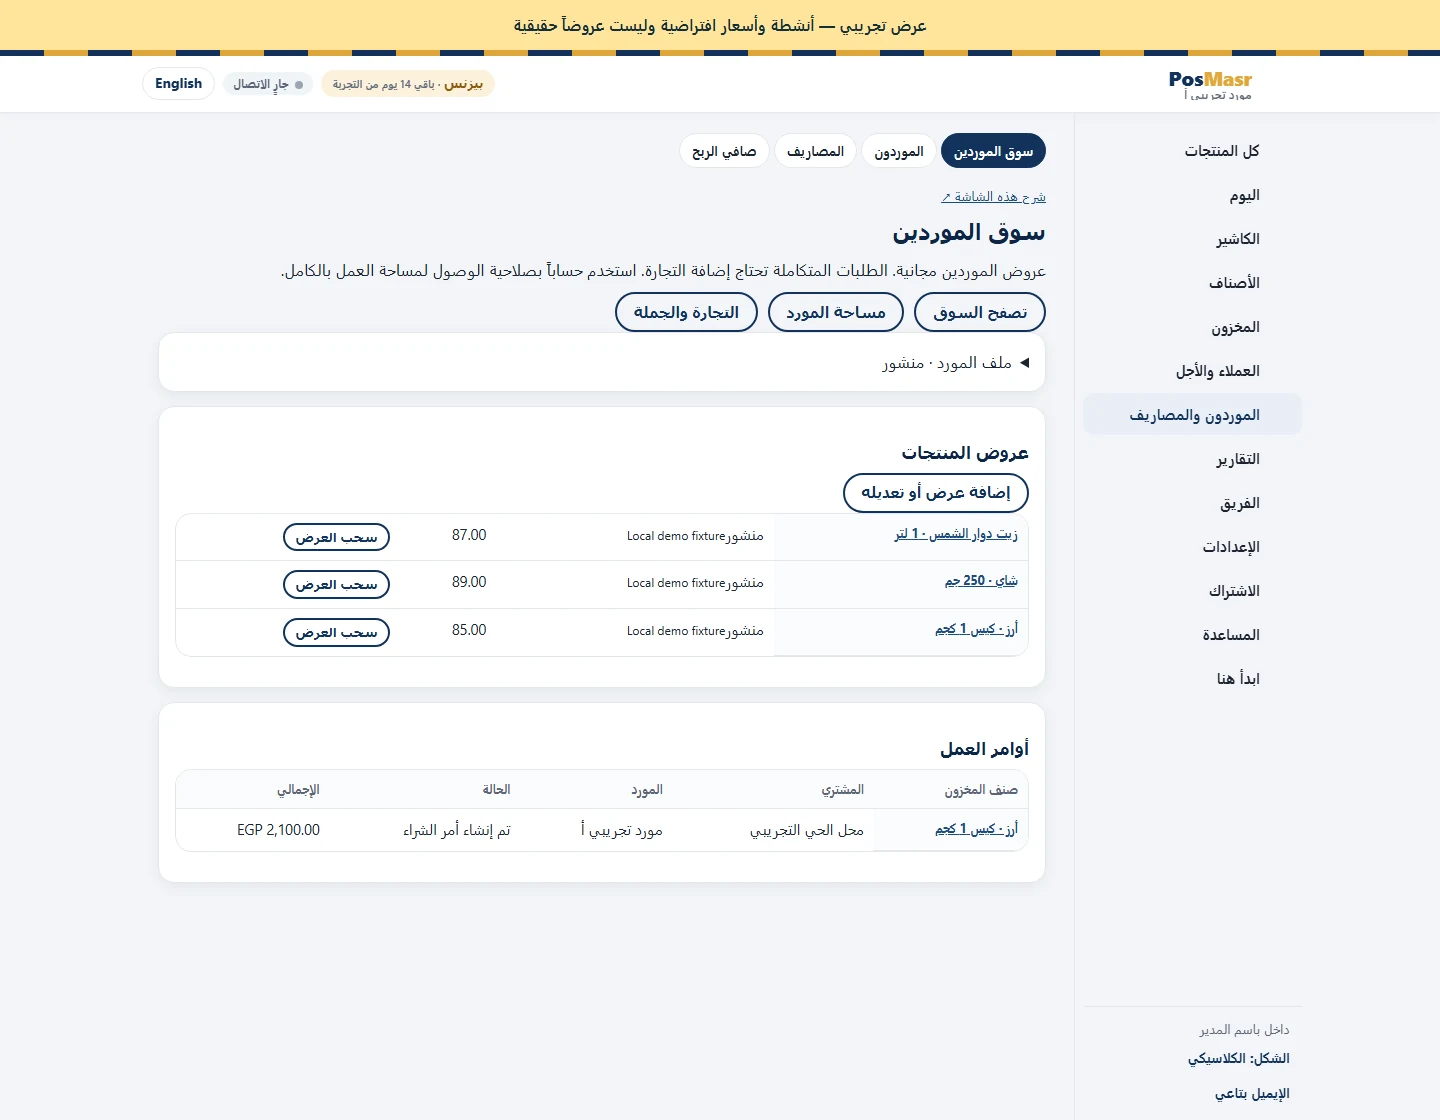Screen dimensions: 1440x1120
Task: Click the جارٍ الاتصال connection status
Action: [x=268, y=84]
